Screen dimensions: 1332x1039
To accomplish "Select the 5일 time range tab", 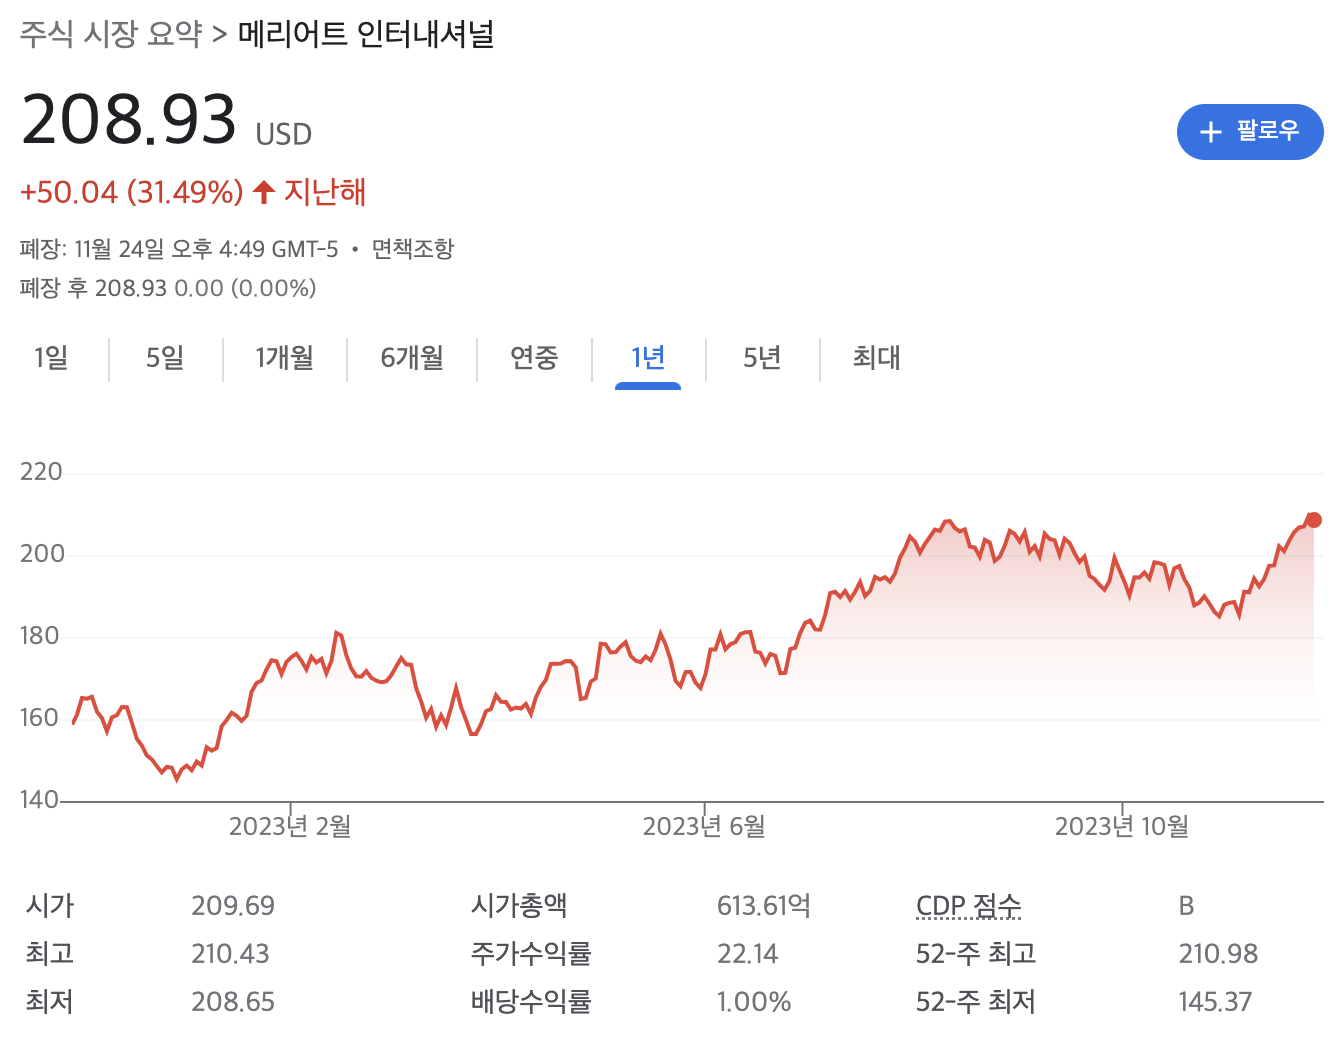I will point(165,358).
